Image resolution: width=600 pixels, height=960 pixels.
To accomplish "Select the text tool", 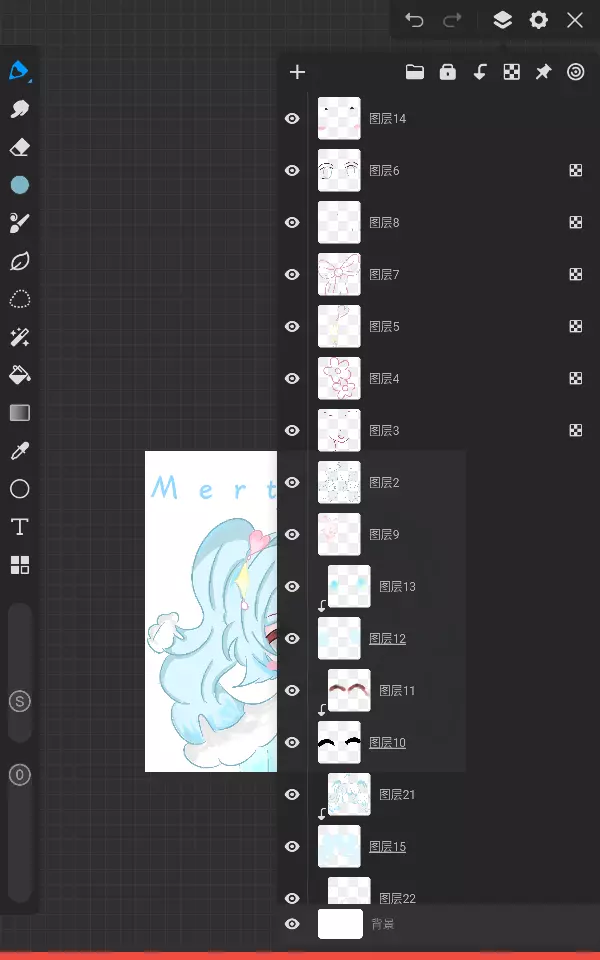I will click(20, 527).
